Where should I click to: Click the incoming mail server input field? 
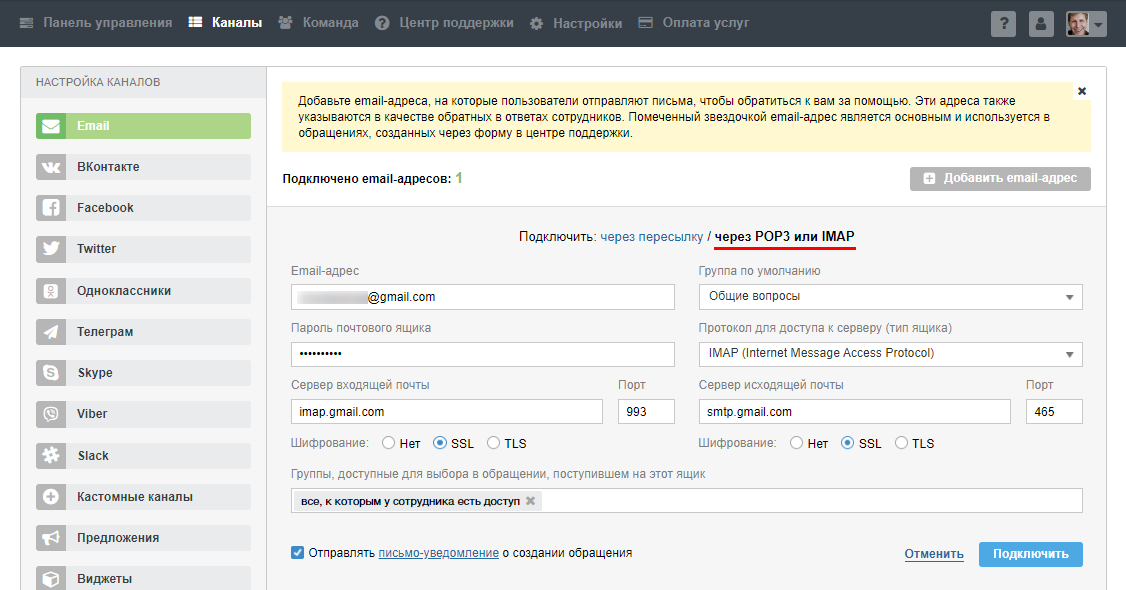(446, 412)
